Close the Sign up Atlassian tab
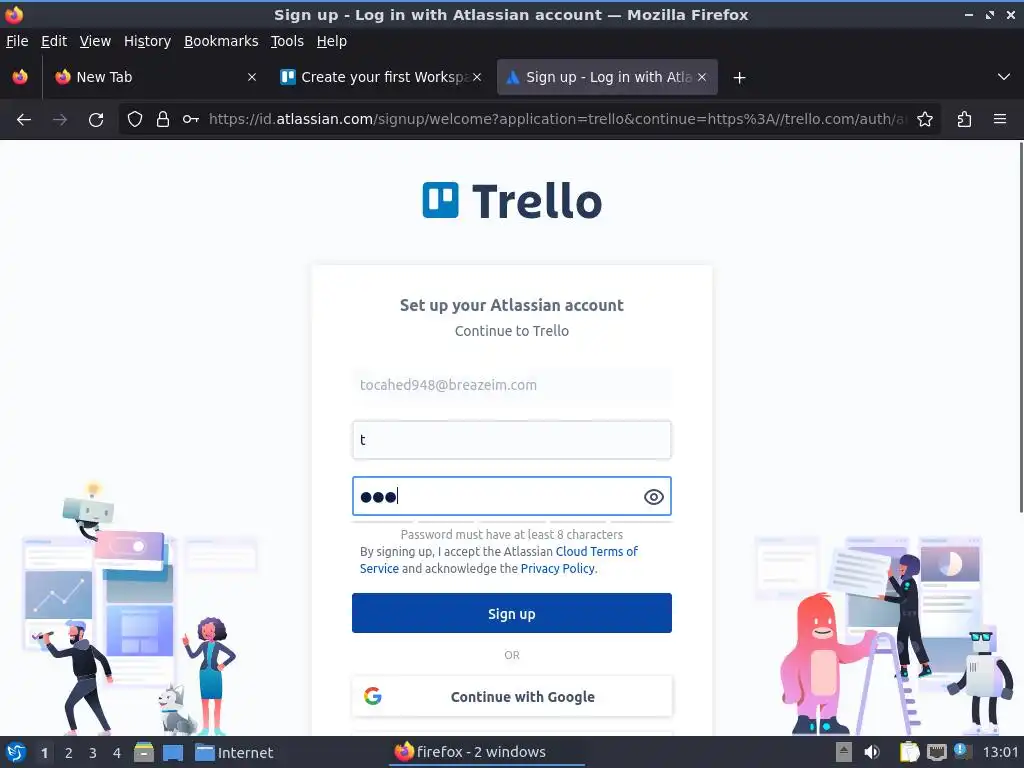Screen dimensions: 1024x768 point(702,77)
